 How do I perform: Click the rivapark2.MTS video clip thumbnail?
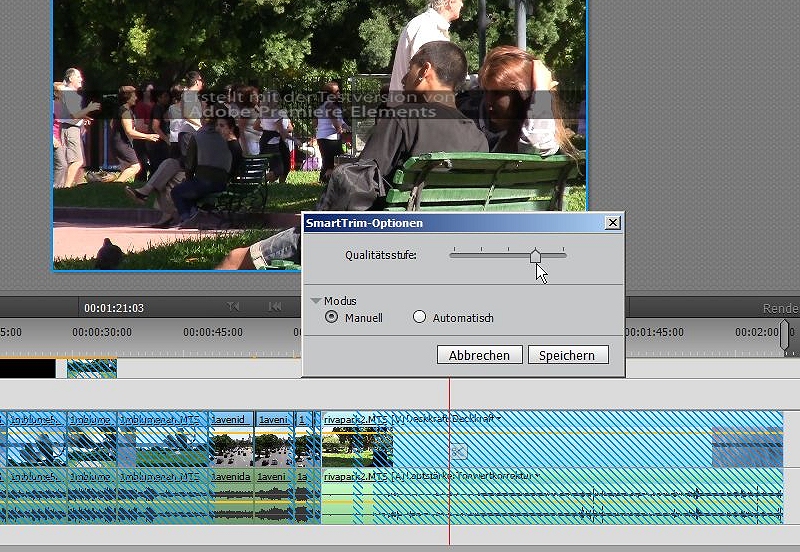click(x=357, y=447)
